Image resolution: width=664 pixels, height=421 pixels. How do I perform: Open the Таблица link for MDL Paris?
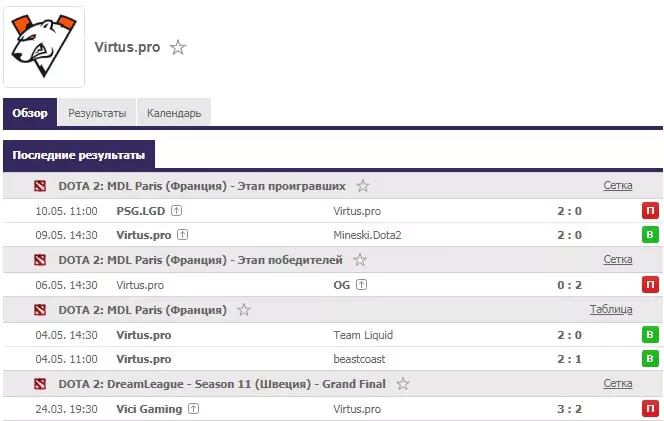(611, 310)
